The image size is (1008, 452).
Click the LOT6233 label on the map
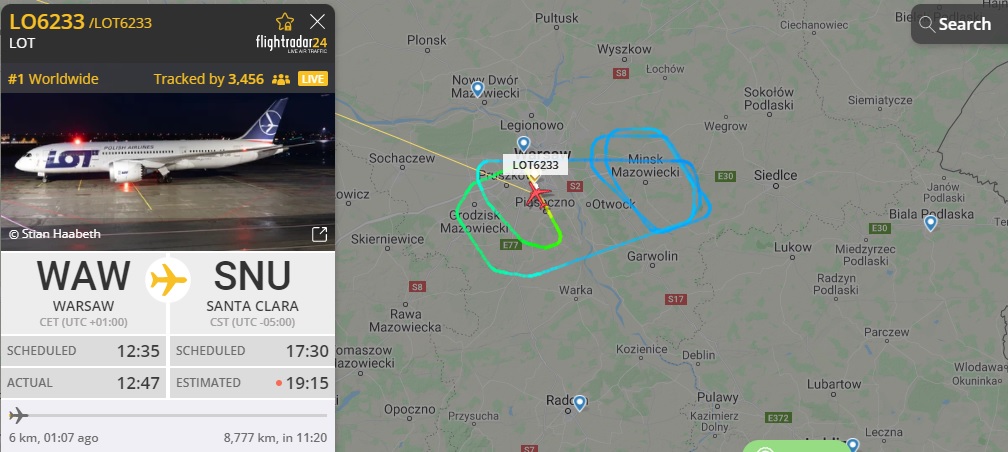pos(535,165)
